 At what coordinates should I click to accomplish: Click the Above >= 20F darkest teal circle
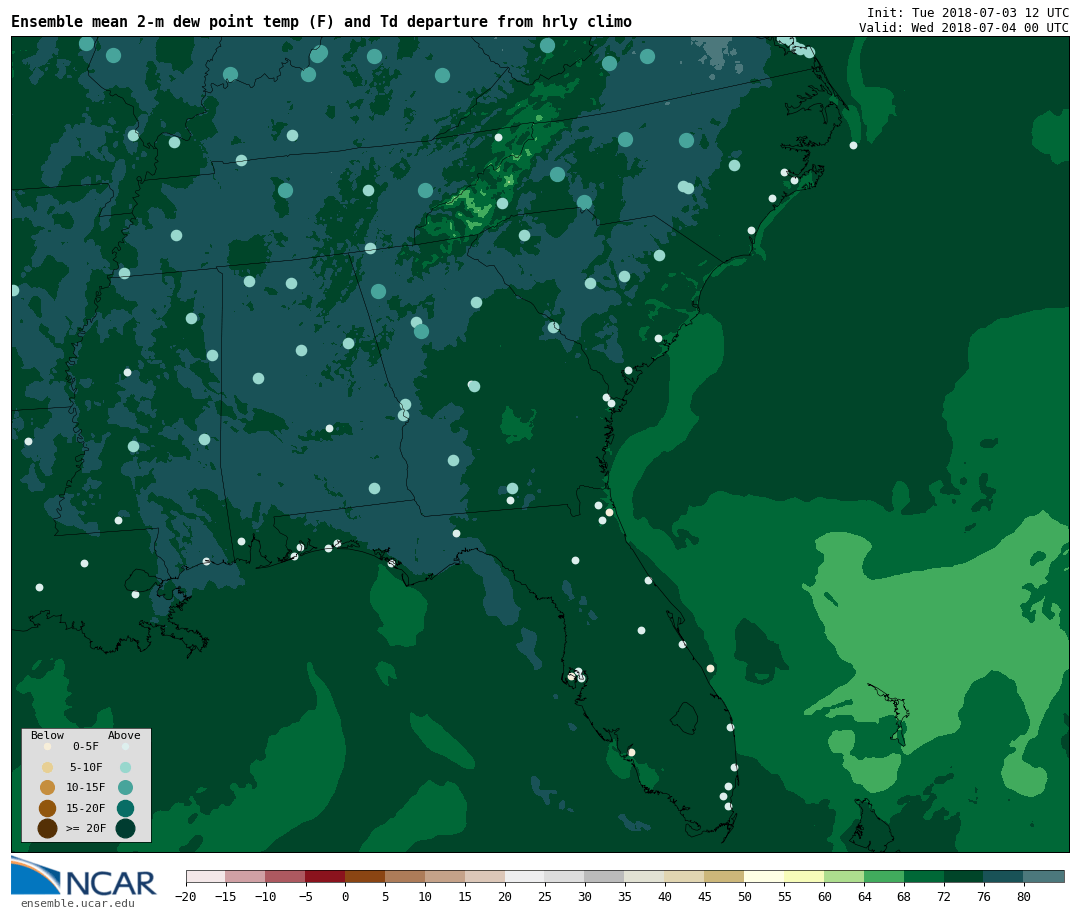(x=125, y=828)
